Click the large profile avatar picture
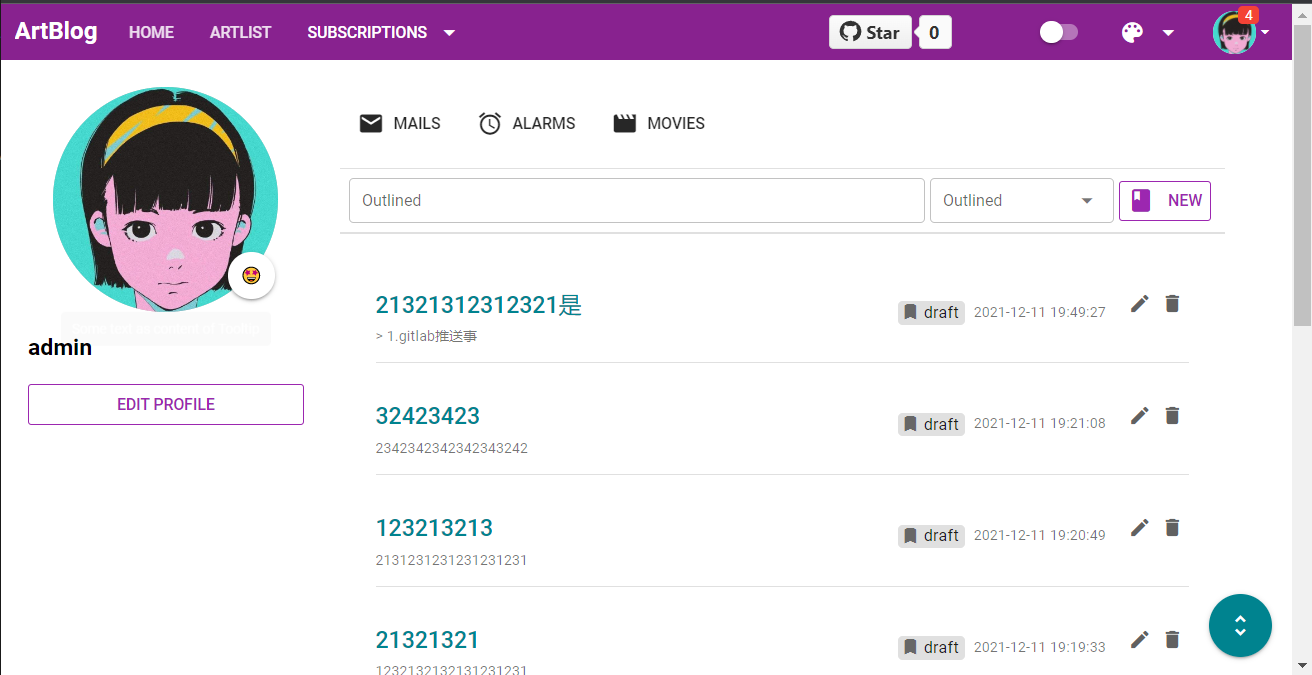The height and width of the screenshot is (675, 1312). point(165,199)
